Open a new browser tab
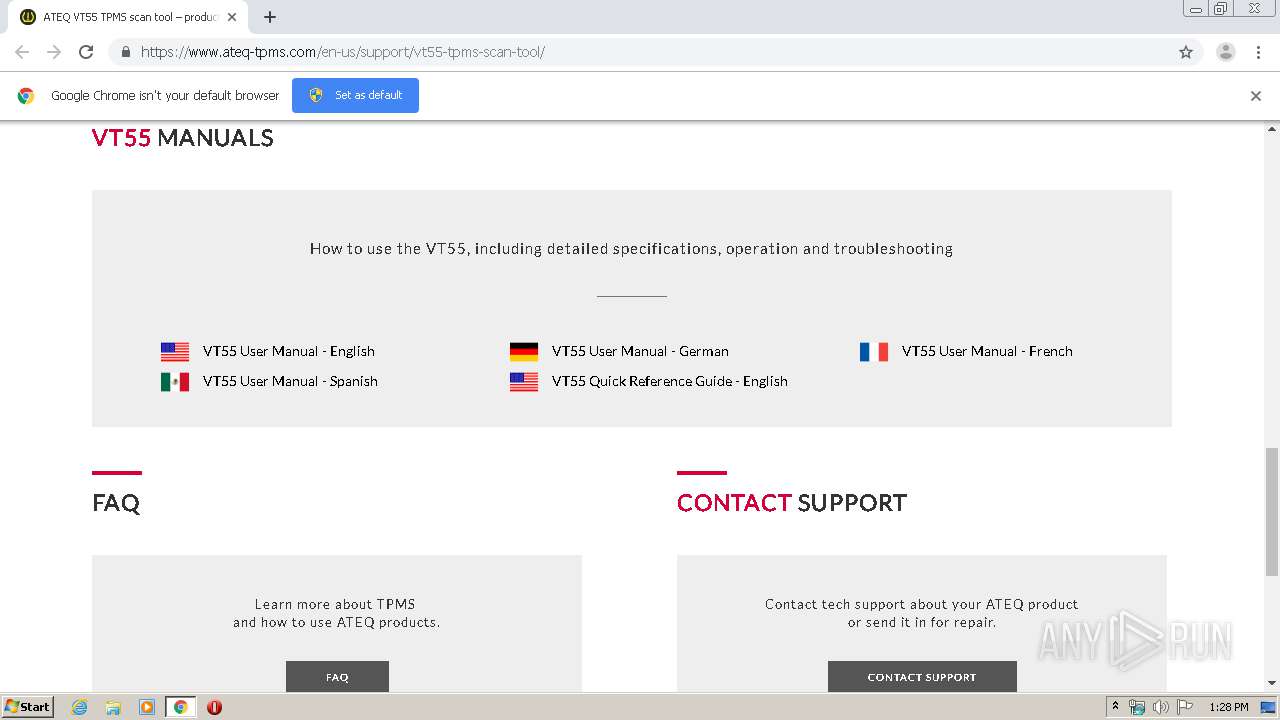Screen dimensions: 1280x720 coord(270,17)
